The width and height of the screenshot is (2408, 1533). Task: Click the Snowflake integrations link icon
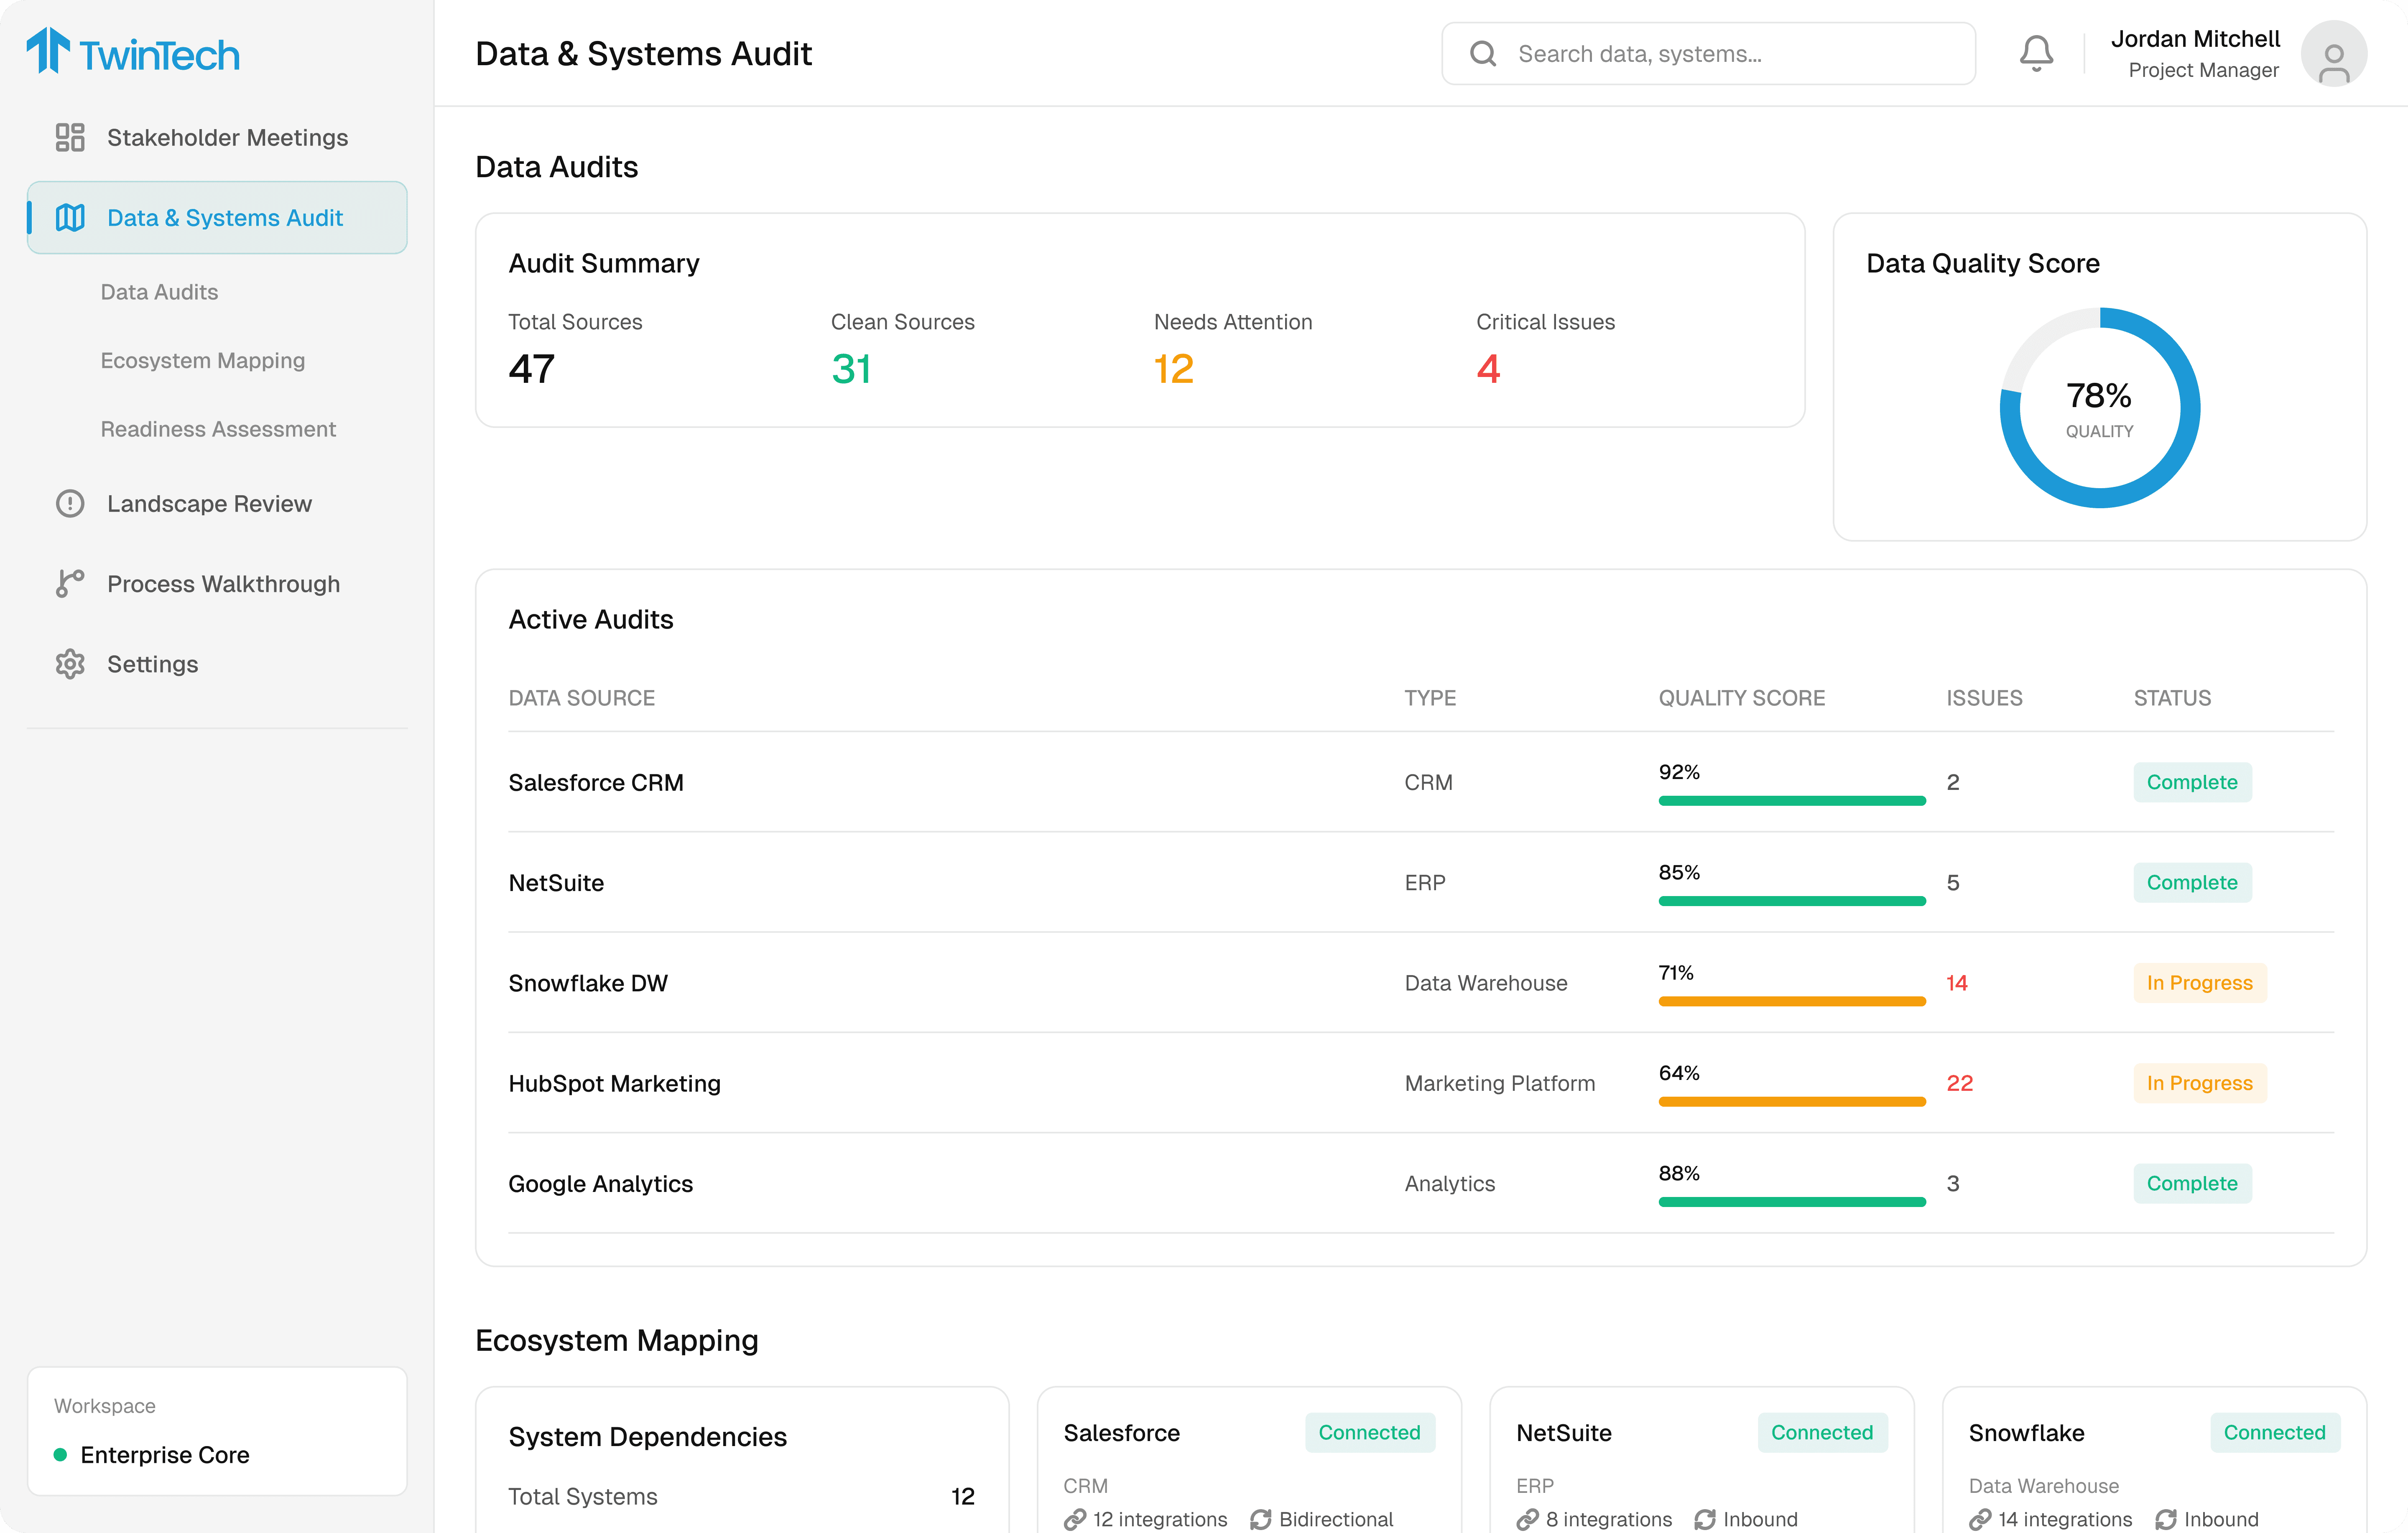(x=1980, y=1519)
